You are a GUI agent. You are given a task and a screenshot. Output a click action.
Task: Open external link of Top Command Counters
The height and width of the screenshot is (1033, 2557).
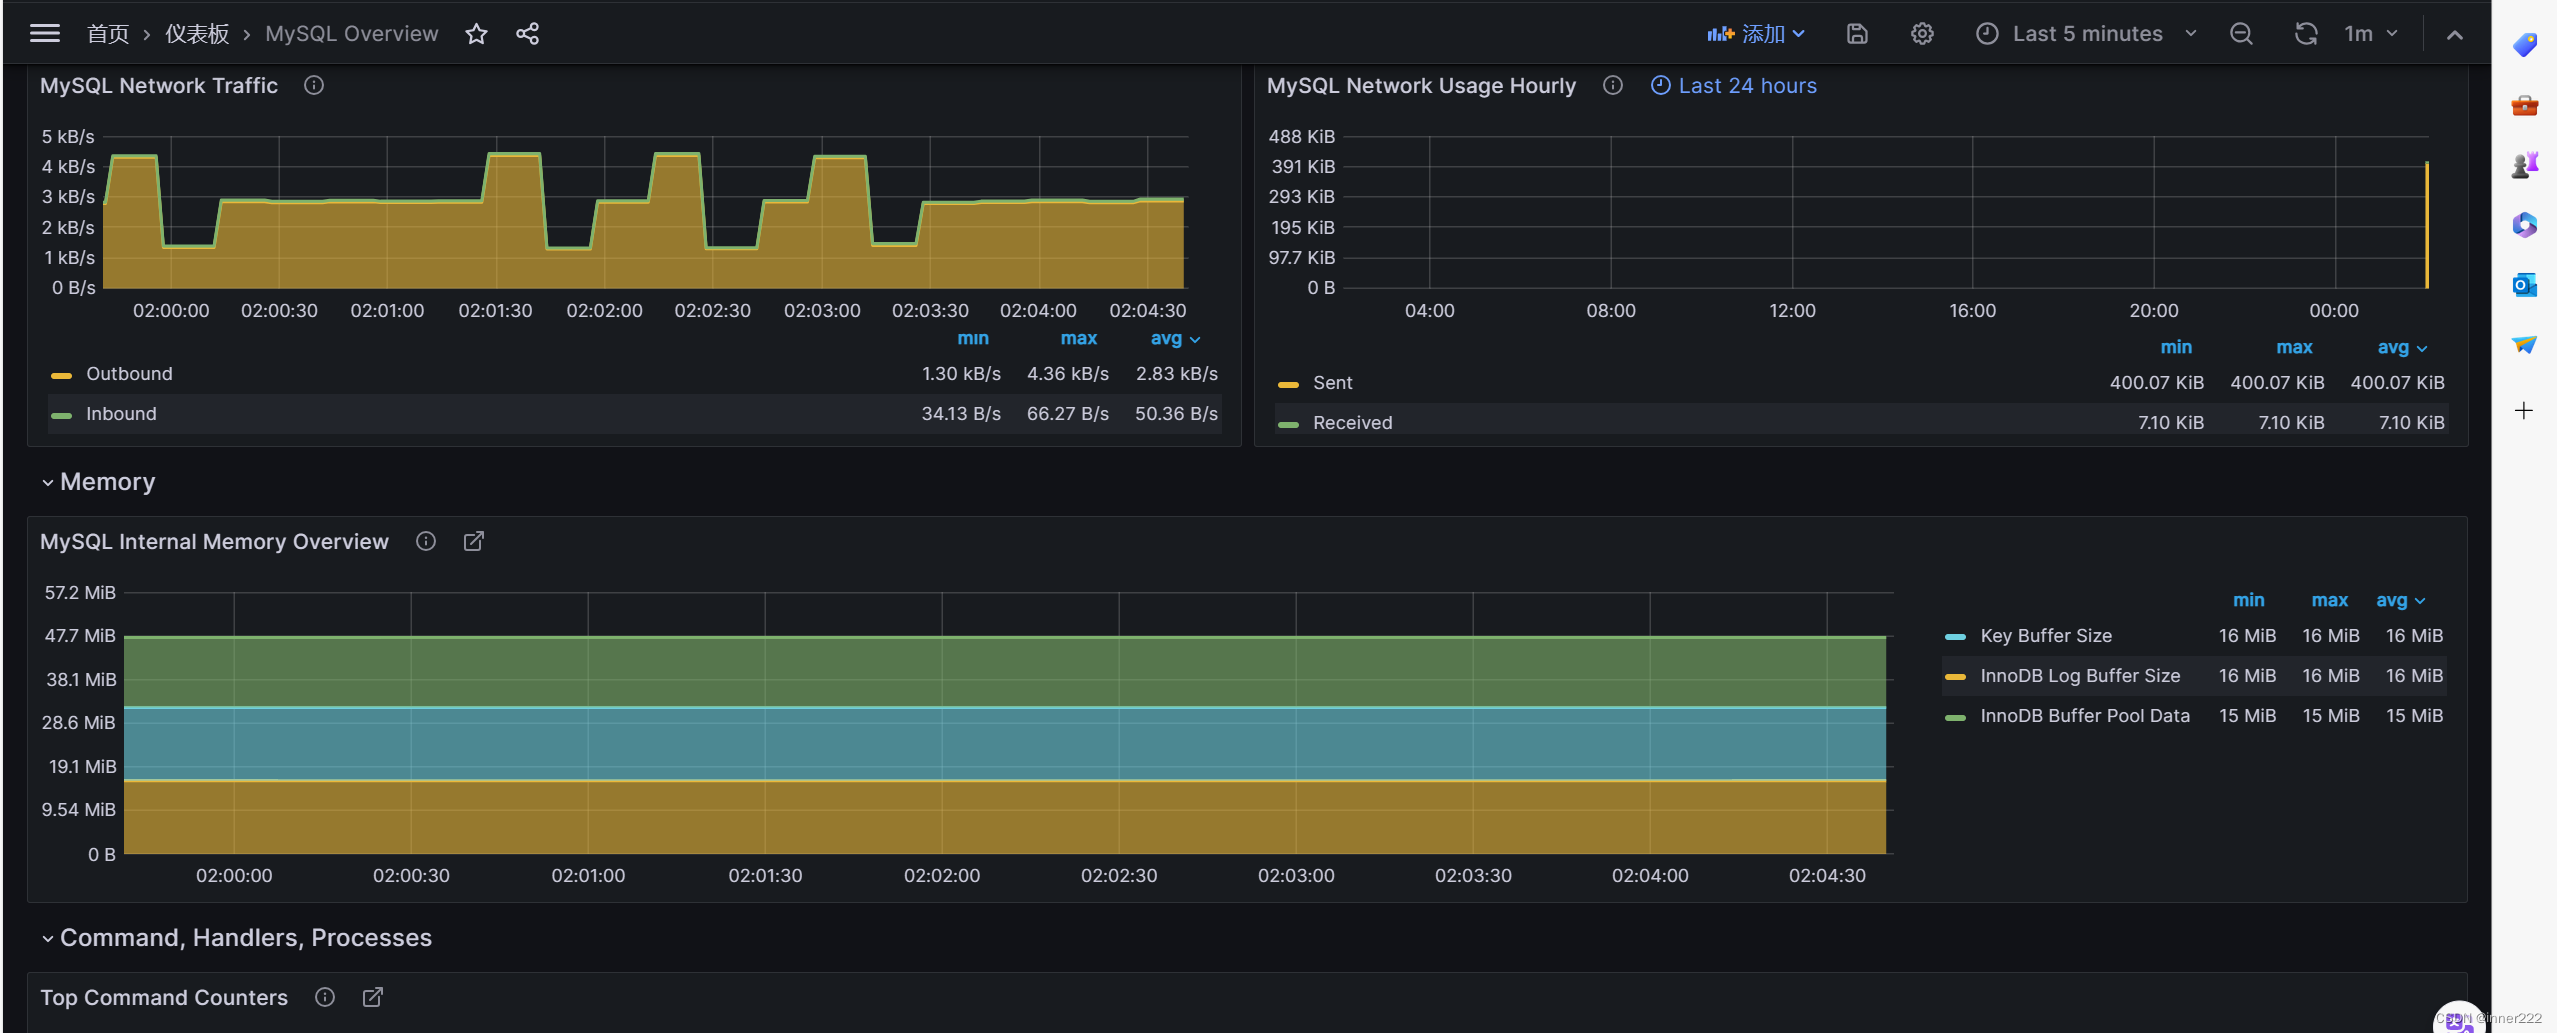click(372, 997)
